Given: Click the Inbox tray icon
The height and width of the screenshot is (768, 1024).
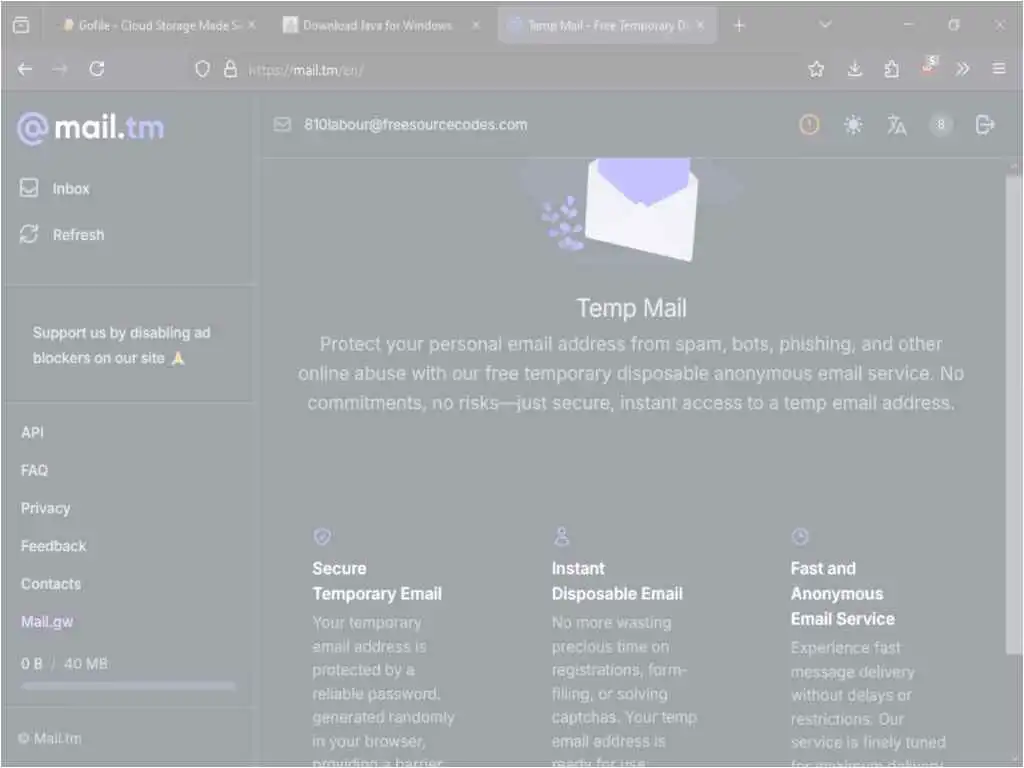Looking at the screenshot, I should click(29, 188).
